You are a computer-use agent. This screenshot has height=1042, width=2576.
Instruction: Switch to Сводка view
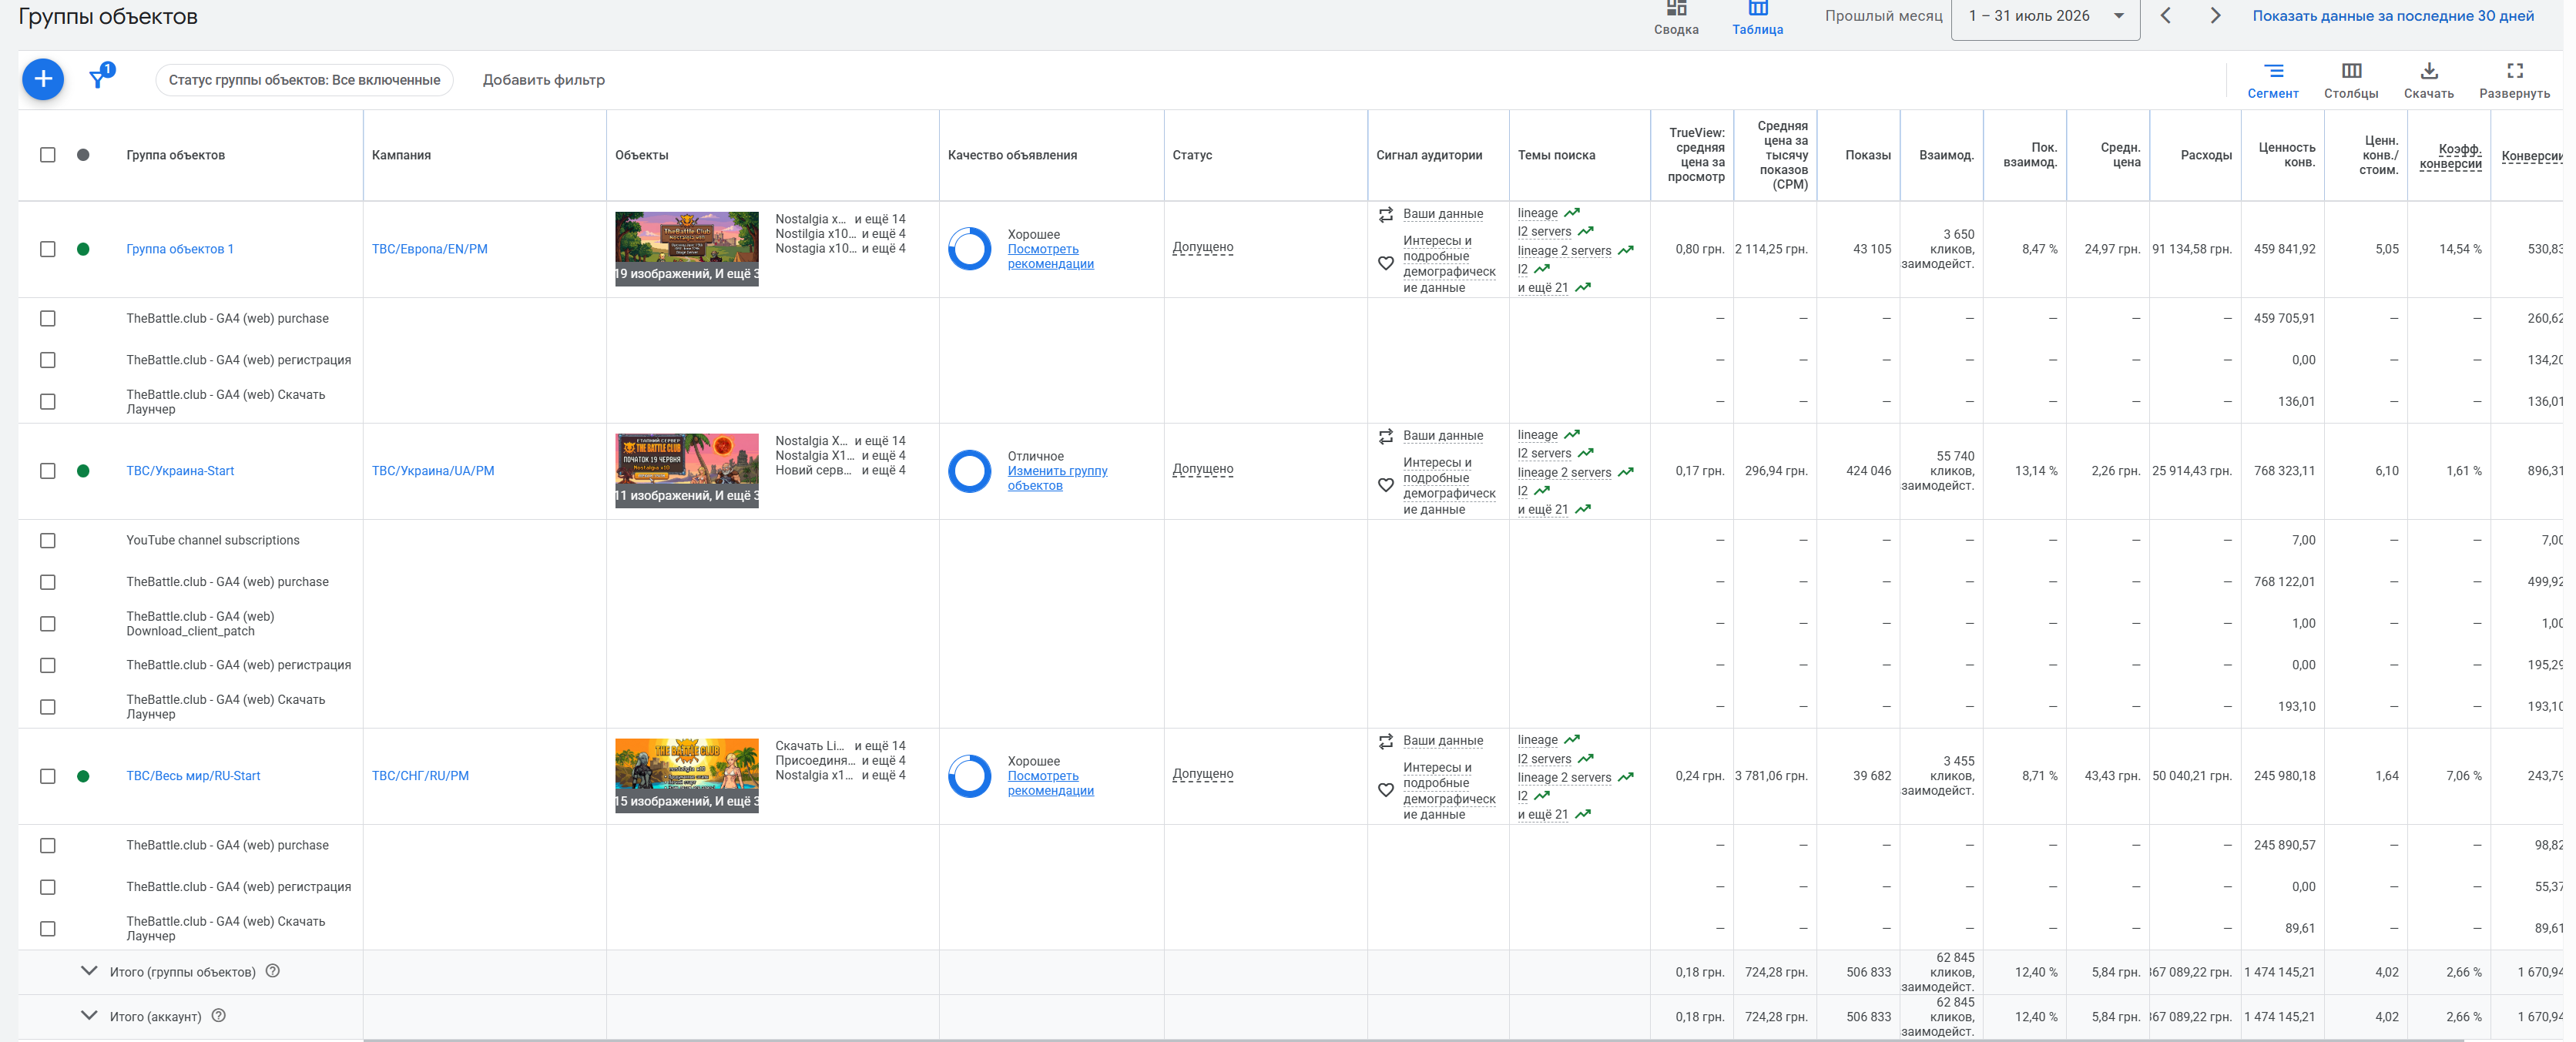click(x=1676, y=18)
